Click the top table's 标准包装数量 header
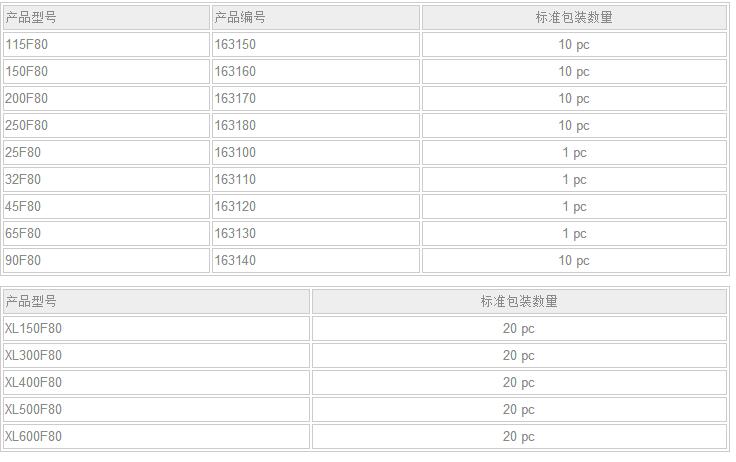This screenshot has height=462, width=736. (x=574, y=17)
